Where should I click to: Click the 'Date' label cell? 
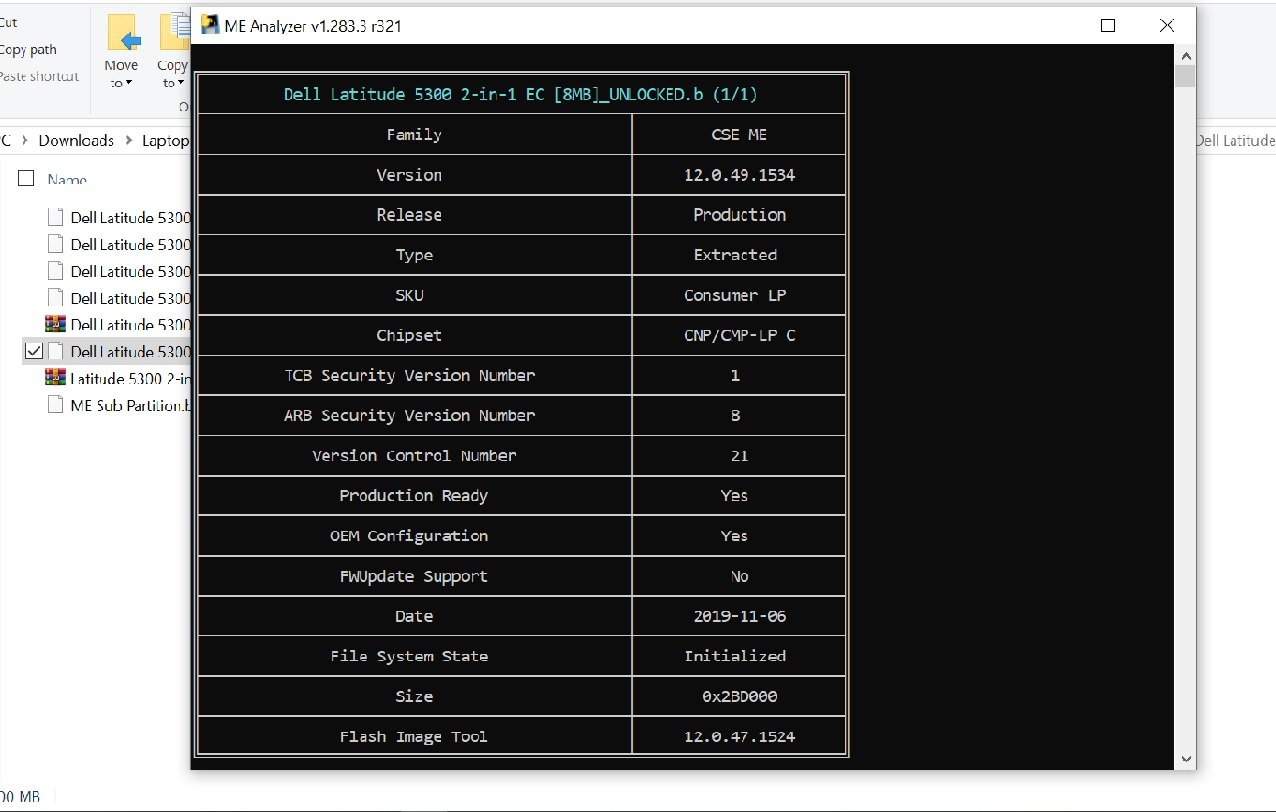[x=414, y=616]
